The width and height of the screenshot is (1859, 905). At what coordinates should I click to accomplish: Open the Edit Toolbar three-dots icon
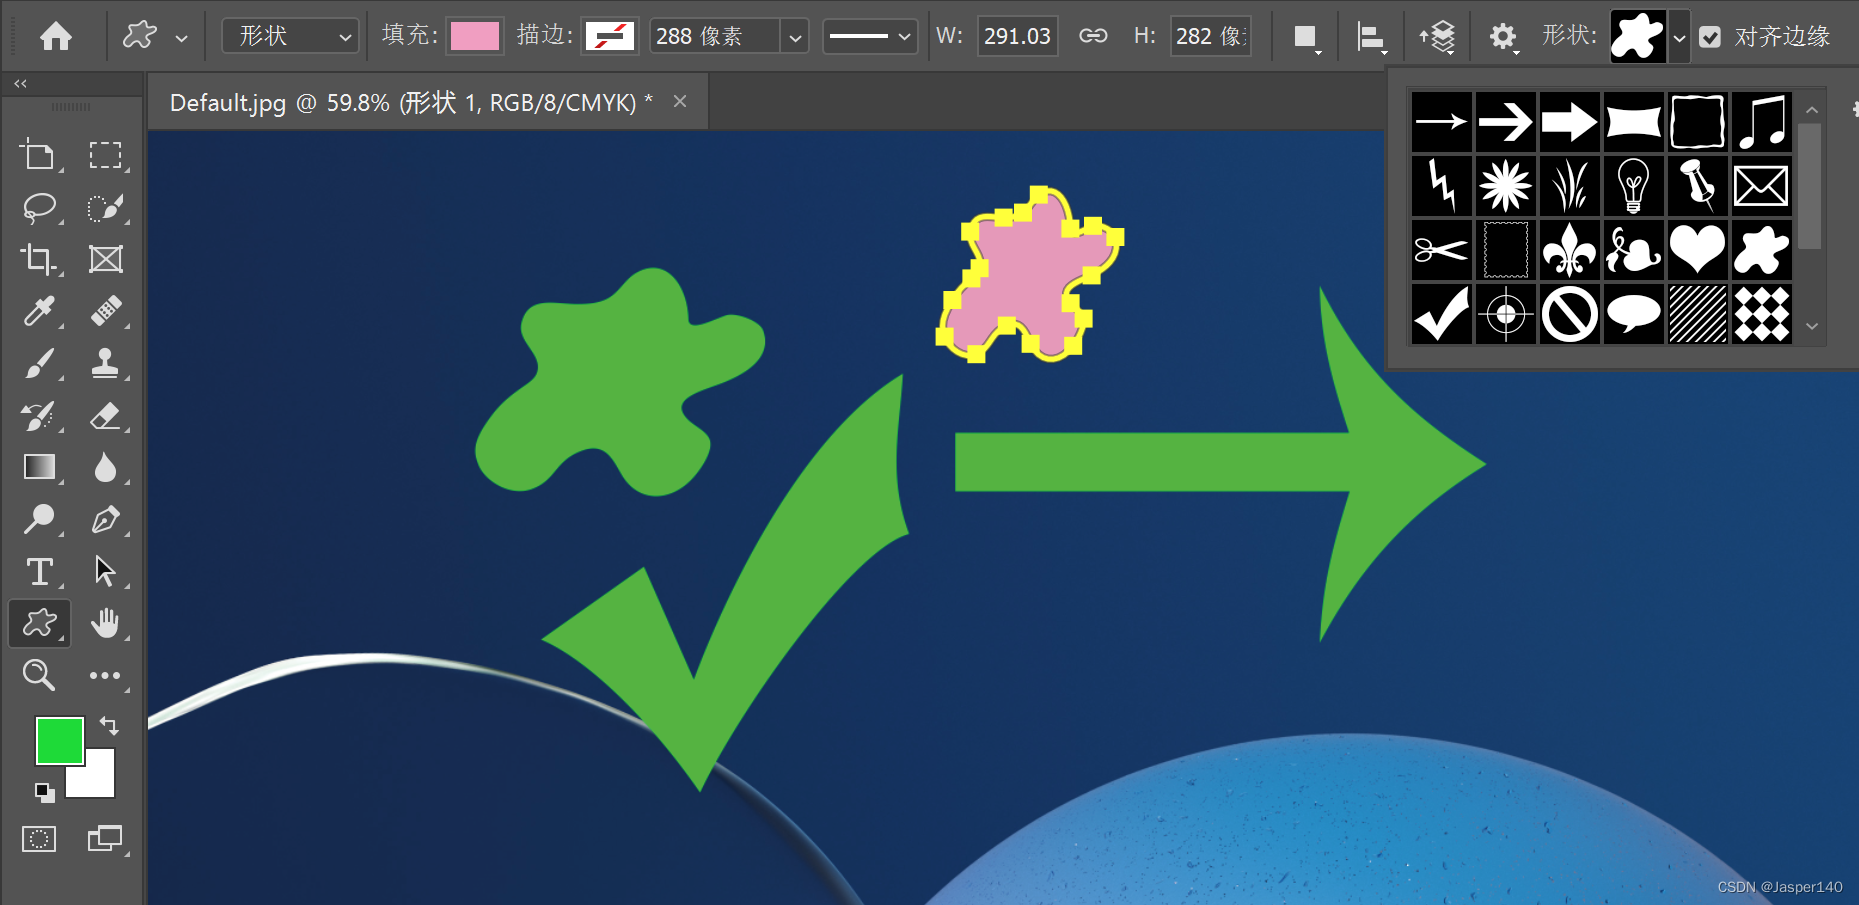click(105, 675)
